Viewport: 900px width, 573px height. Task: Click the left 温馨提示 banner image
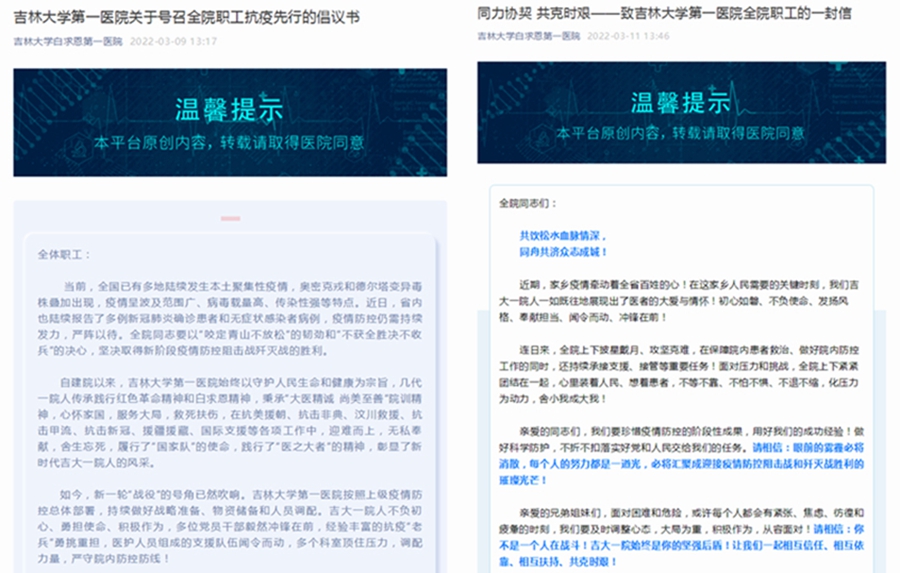pyautogui.click(x=230, y=121)
